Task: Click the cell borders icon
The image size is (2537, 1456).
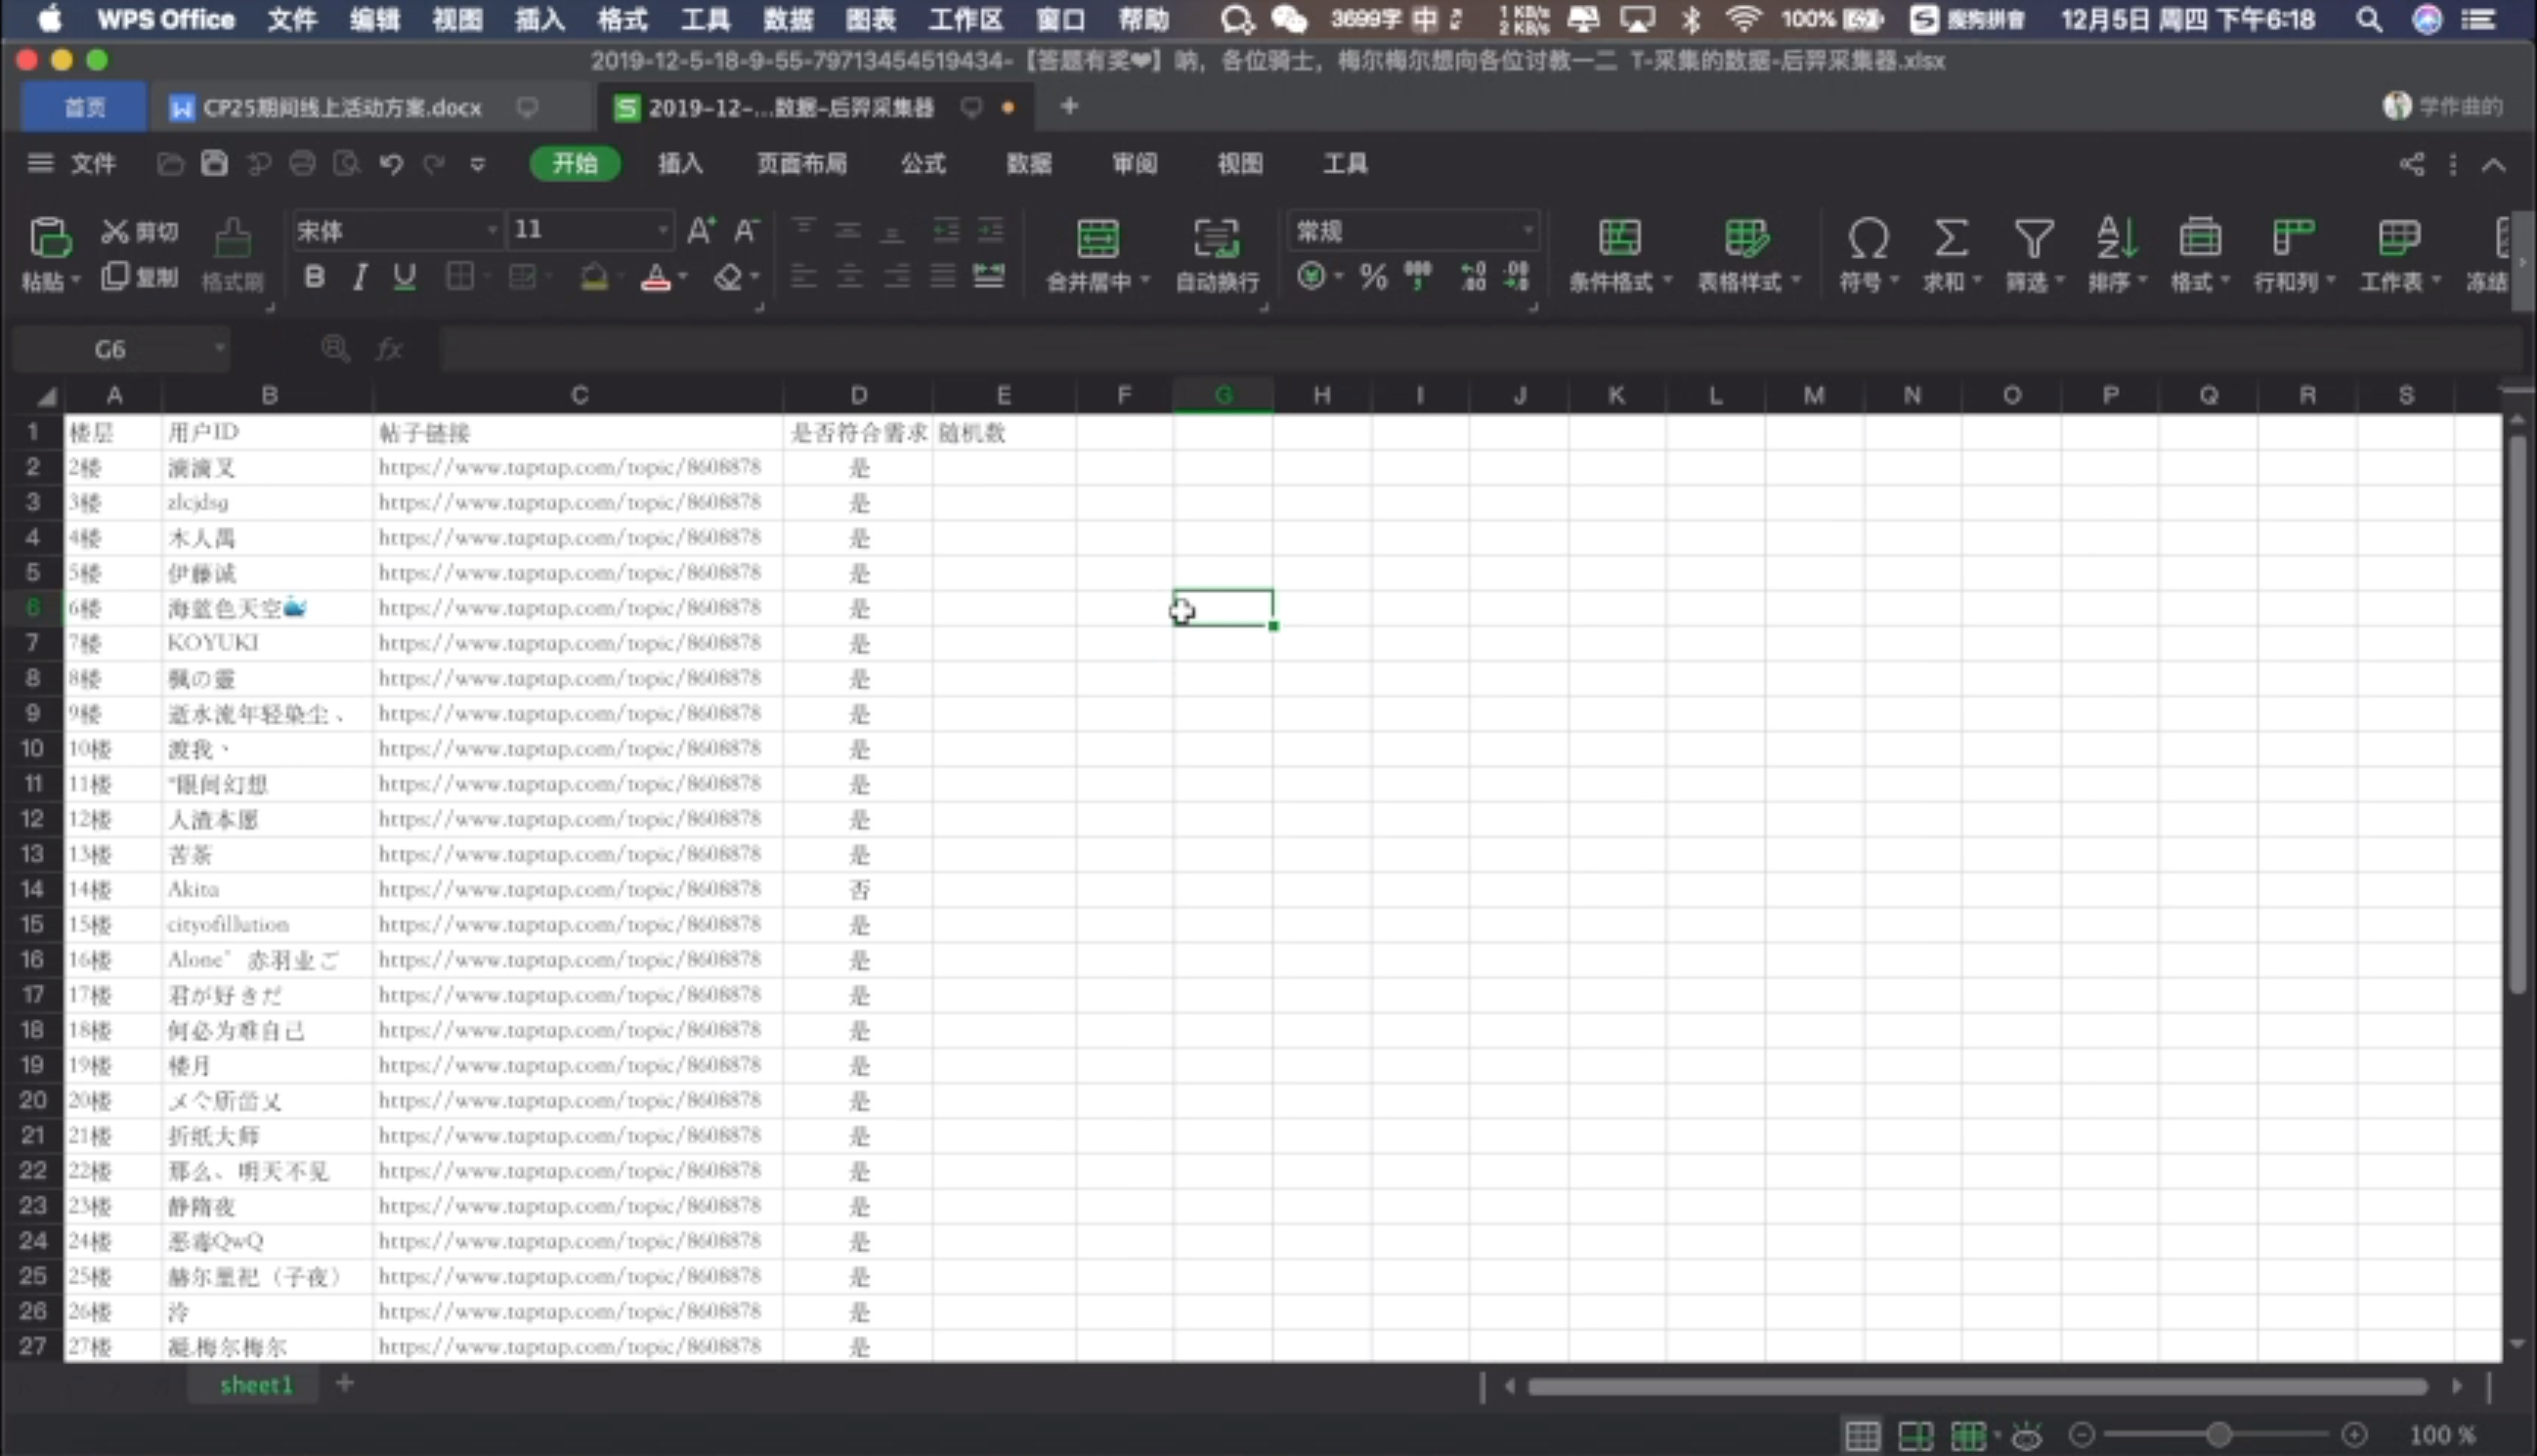Action: [459, 277]
